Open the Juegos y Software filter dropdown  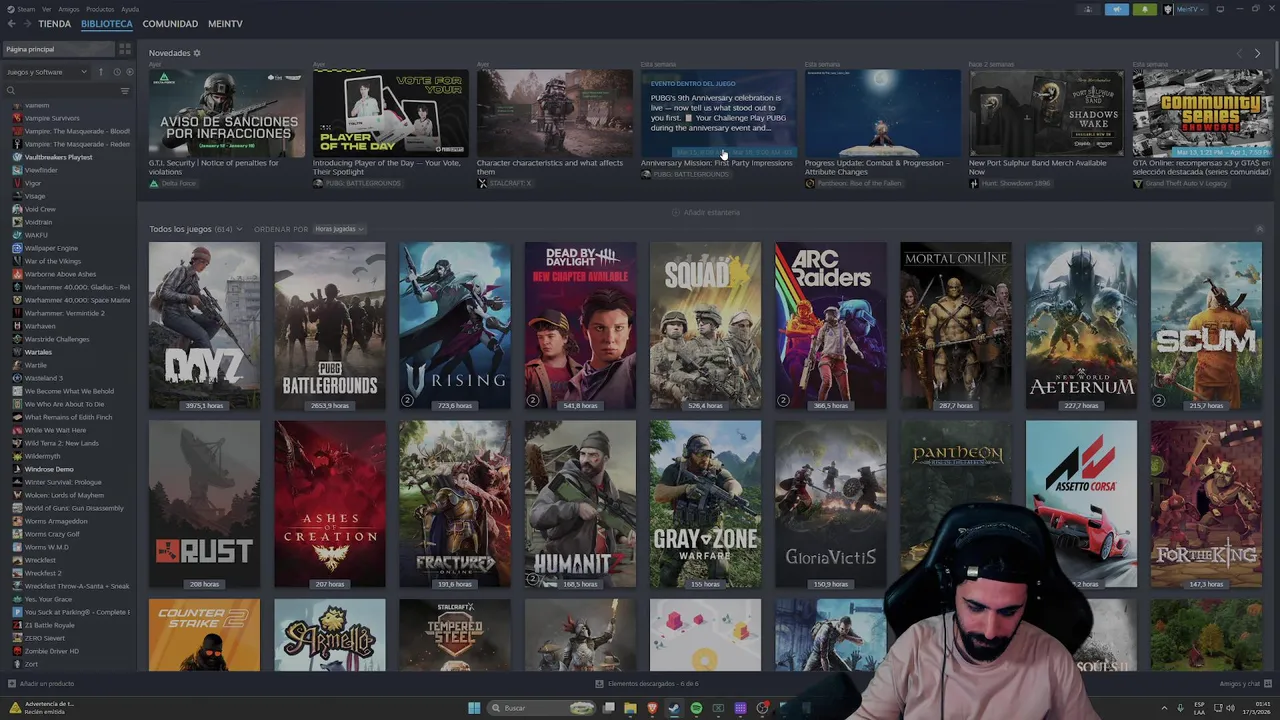click(x=47, y=72)
